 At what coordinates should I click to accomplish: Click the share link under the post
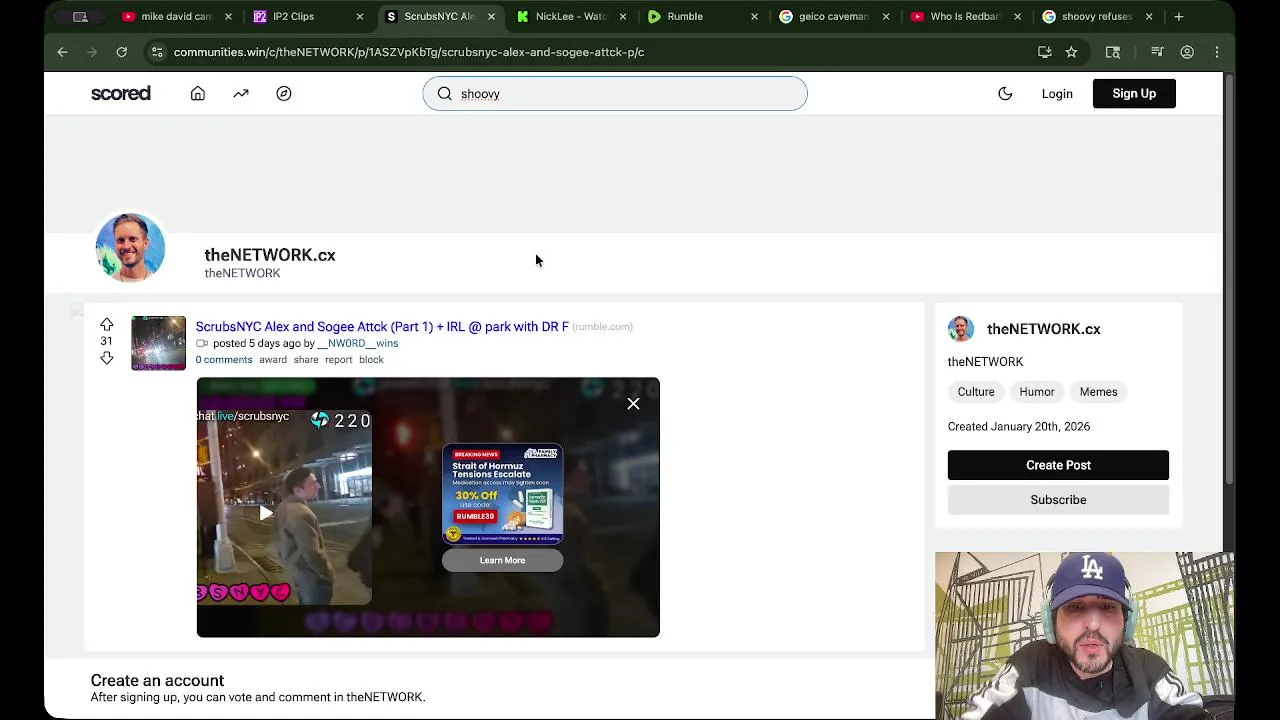(306, 360)
